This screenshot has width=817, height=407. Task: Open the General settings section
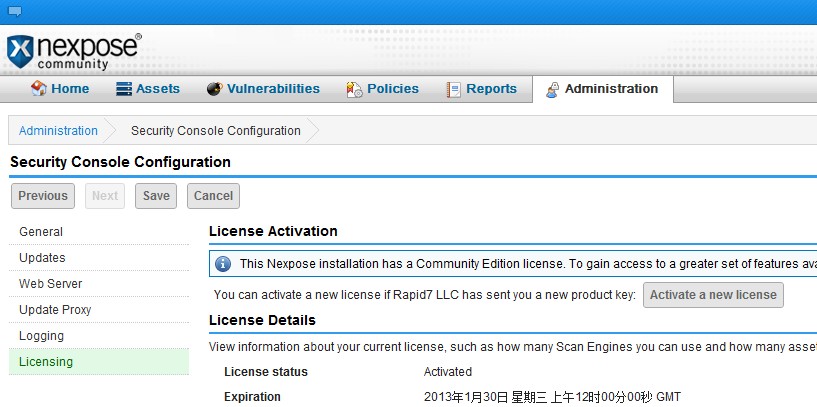click(x=99, y=232)
